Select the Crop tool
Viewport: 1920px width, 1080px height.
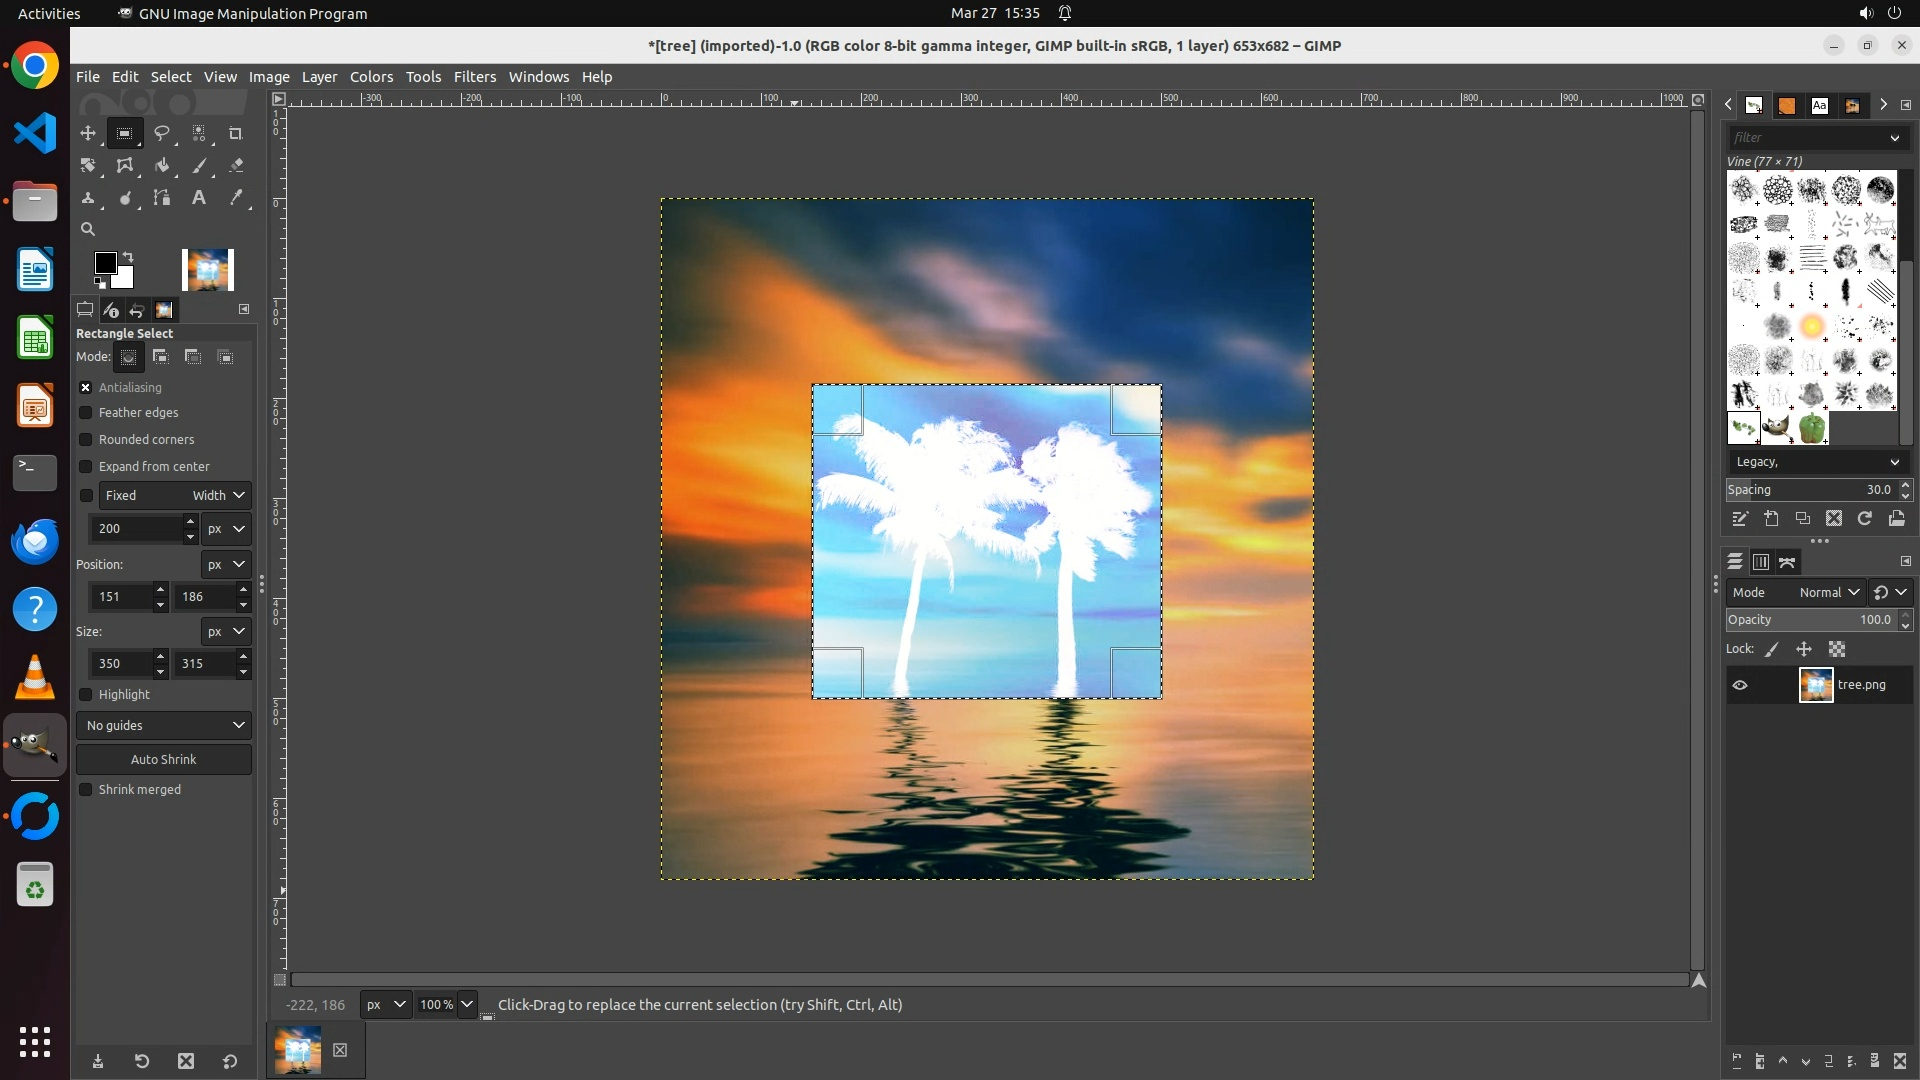(235, 133)
